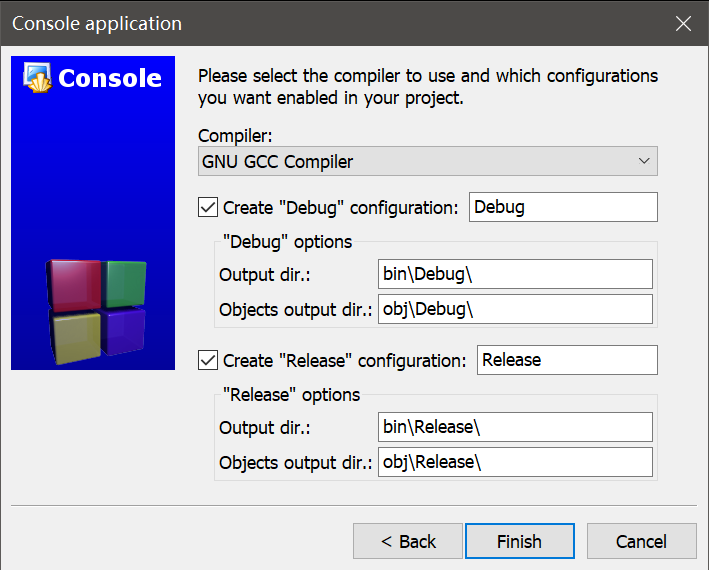Click the Debug configuration name field
Image resolution: width=709 pixels, height=570 pixels.
point(563,207)
